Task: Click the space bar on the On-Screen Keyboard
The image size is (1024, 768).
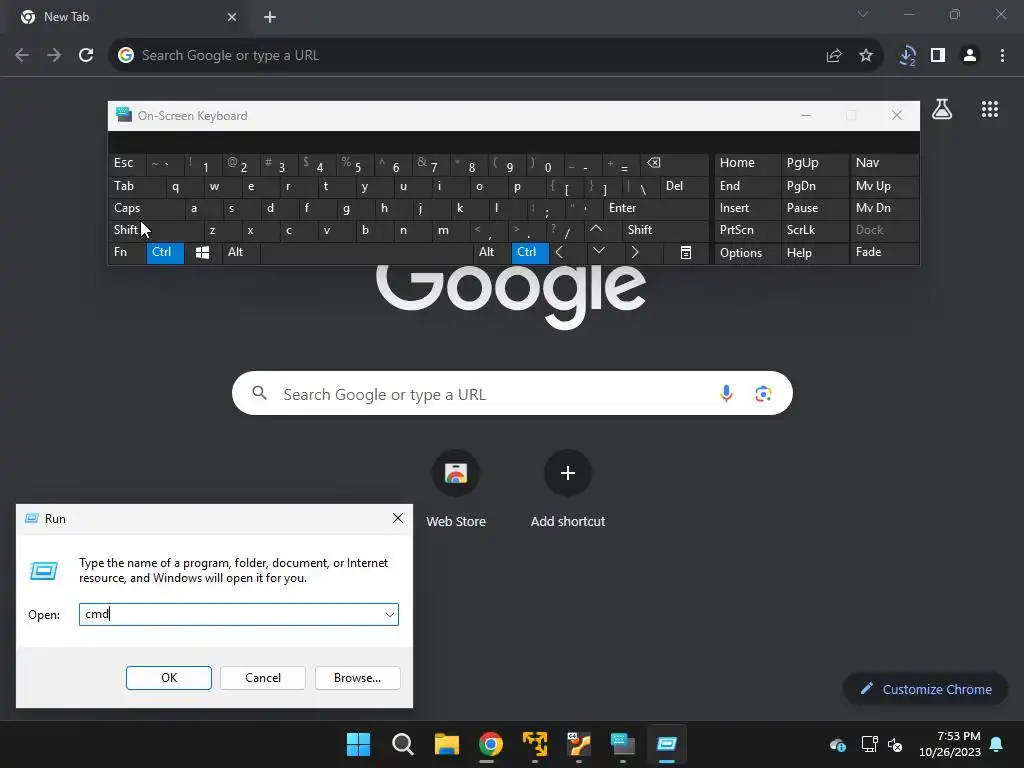Action: 366,253
